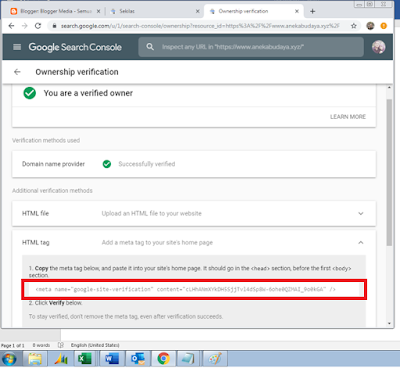This screenshot has height=368, width=400.
Task: Open the notebook app icon in taskbar
Action: (x=188, y=359)
